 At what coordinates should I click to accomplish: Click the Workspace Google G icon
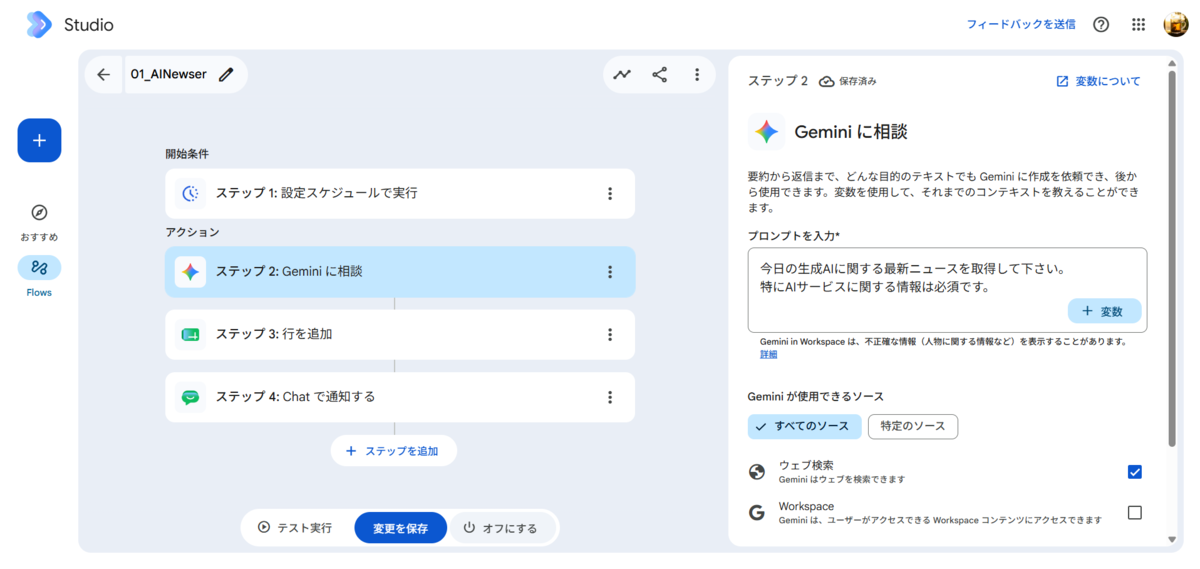tap(757, 513)
